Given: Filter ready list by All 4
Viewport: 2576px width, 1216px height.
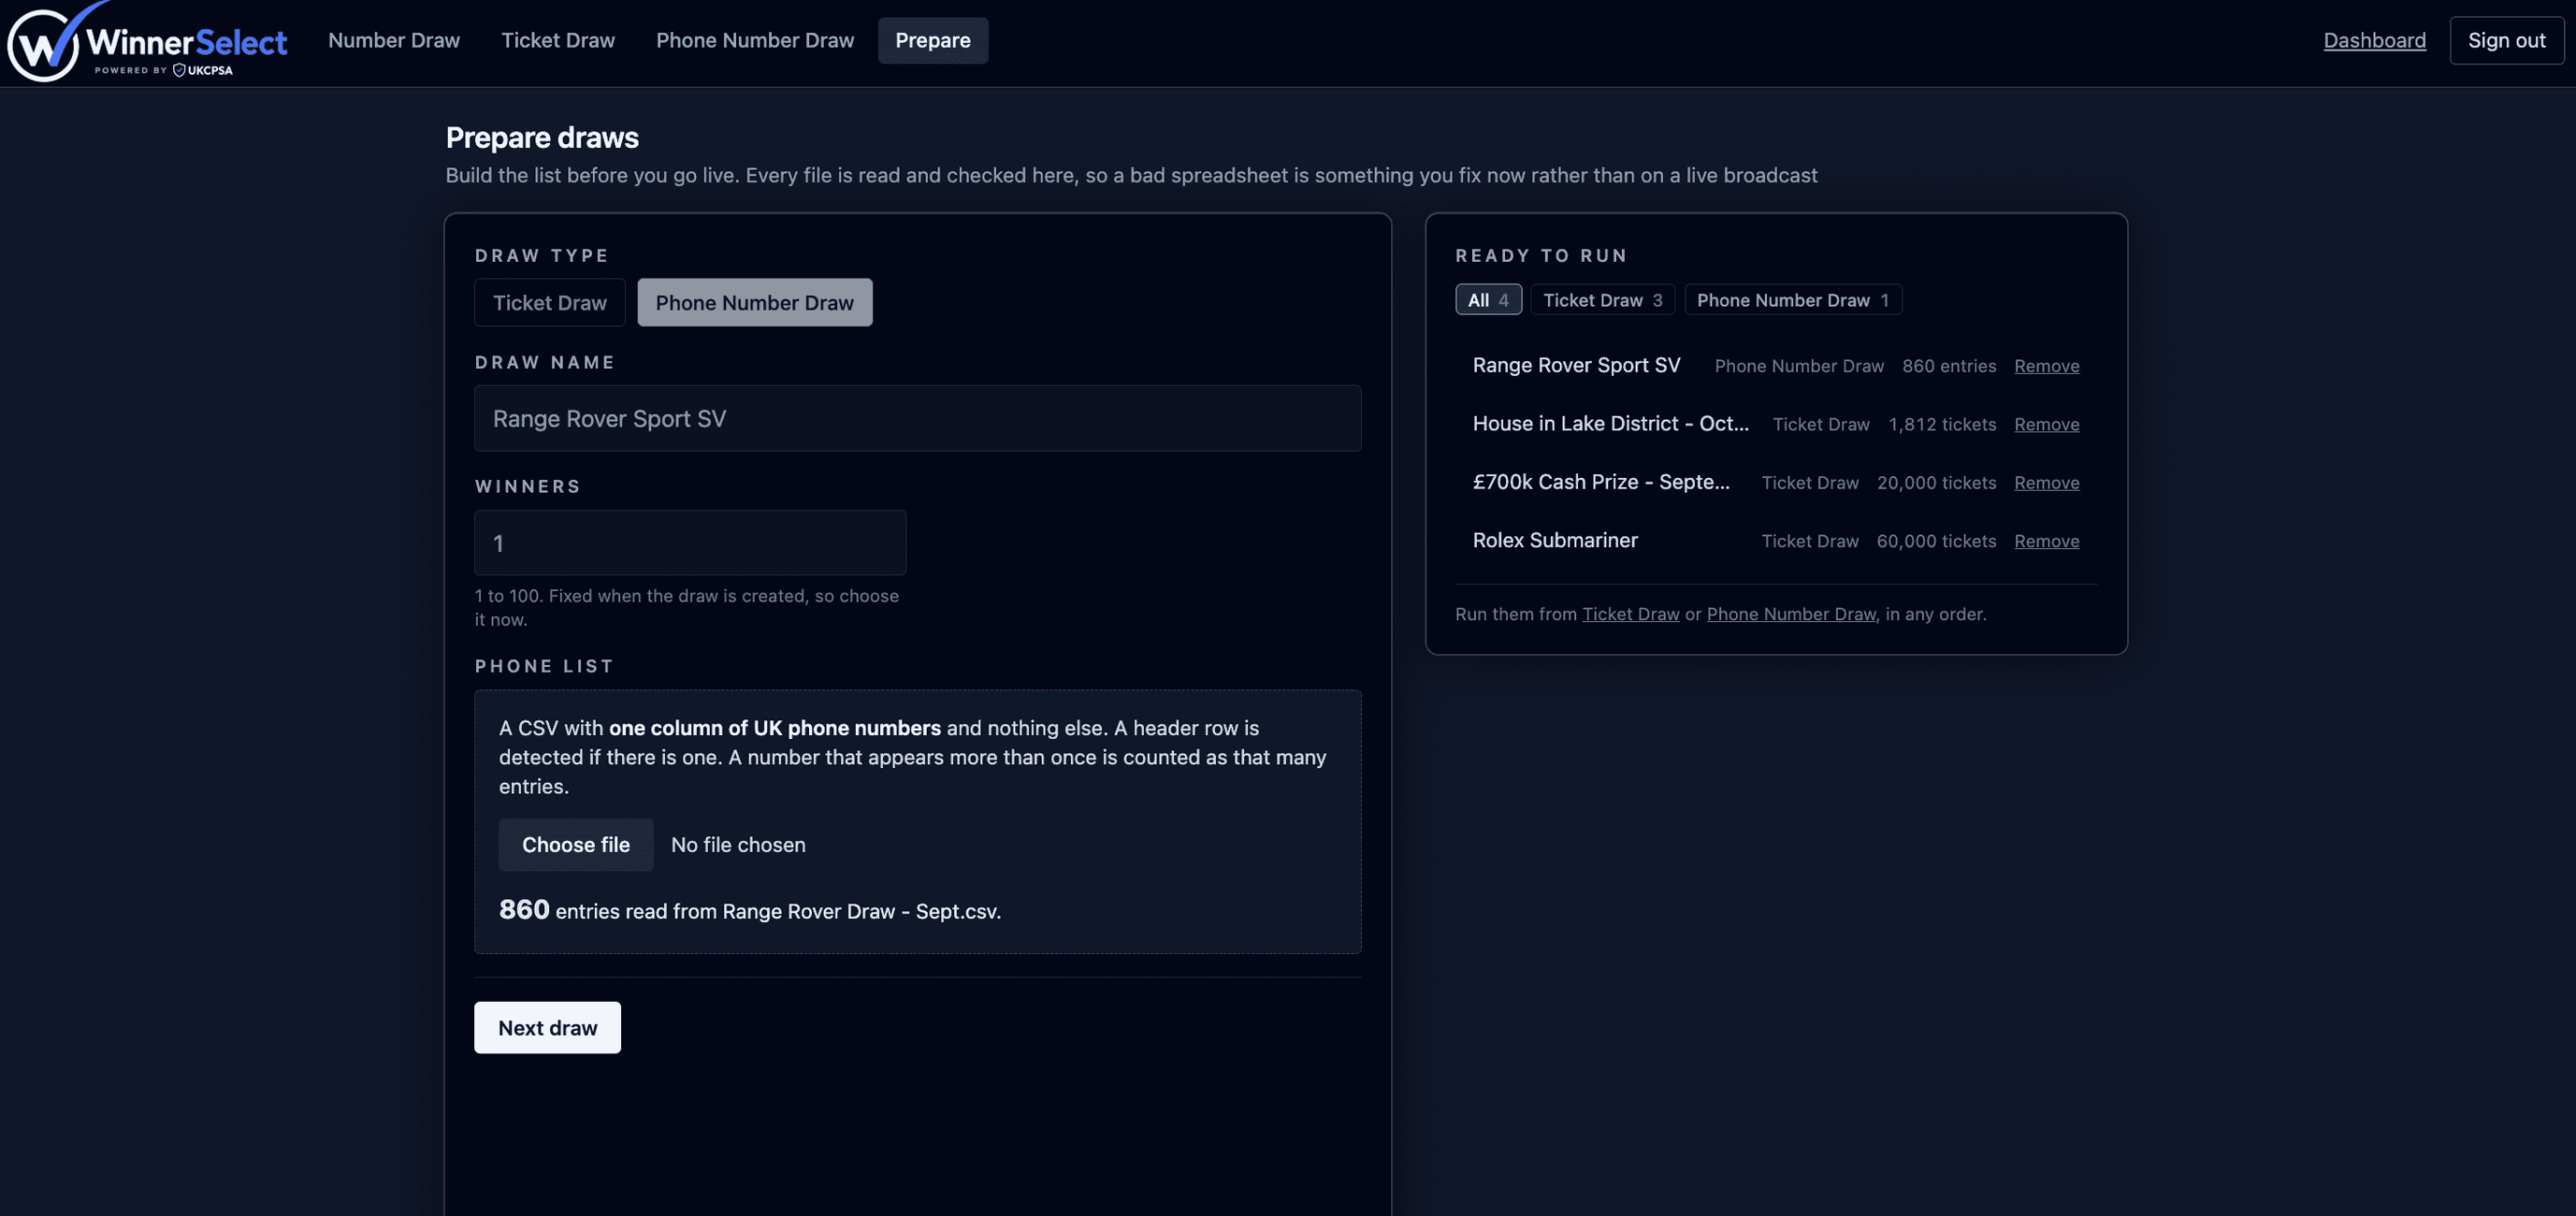Looking at the screenshot, I should (1488, 300).
